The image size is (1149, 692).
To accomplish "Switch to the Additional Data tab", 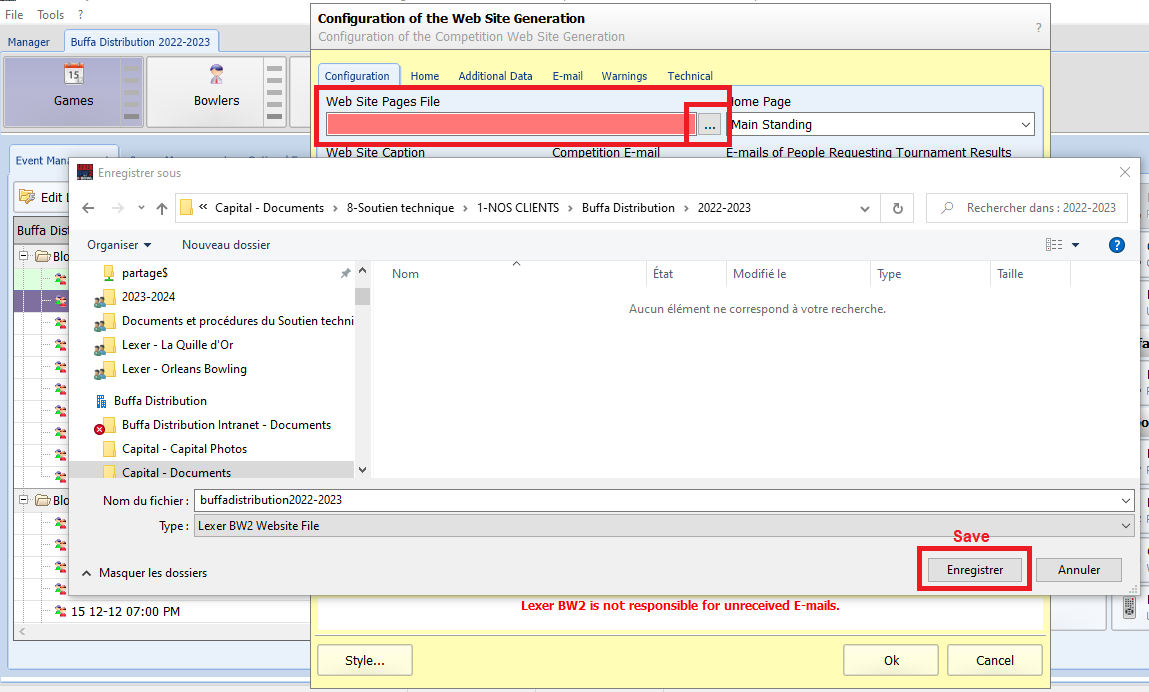I will (495, 76).
